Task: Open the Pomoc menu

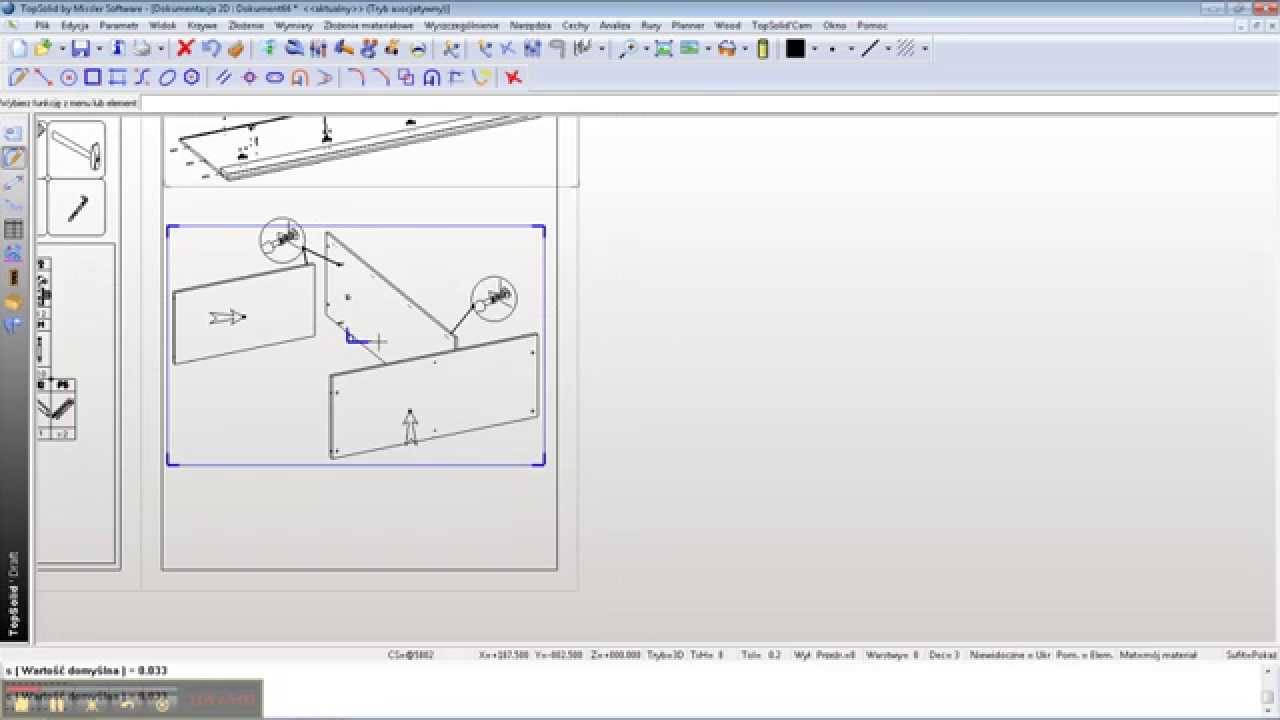Action: (x=872, y=25)
